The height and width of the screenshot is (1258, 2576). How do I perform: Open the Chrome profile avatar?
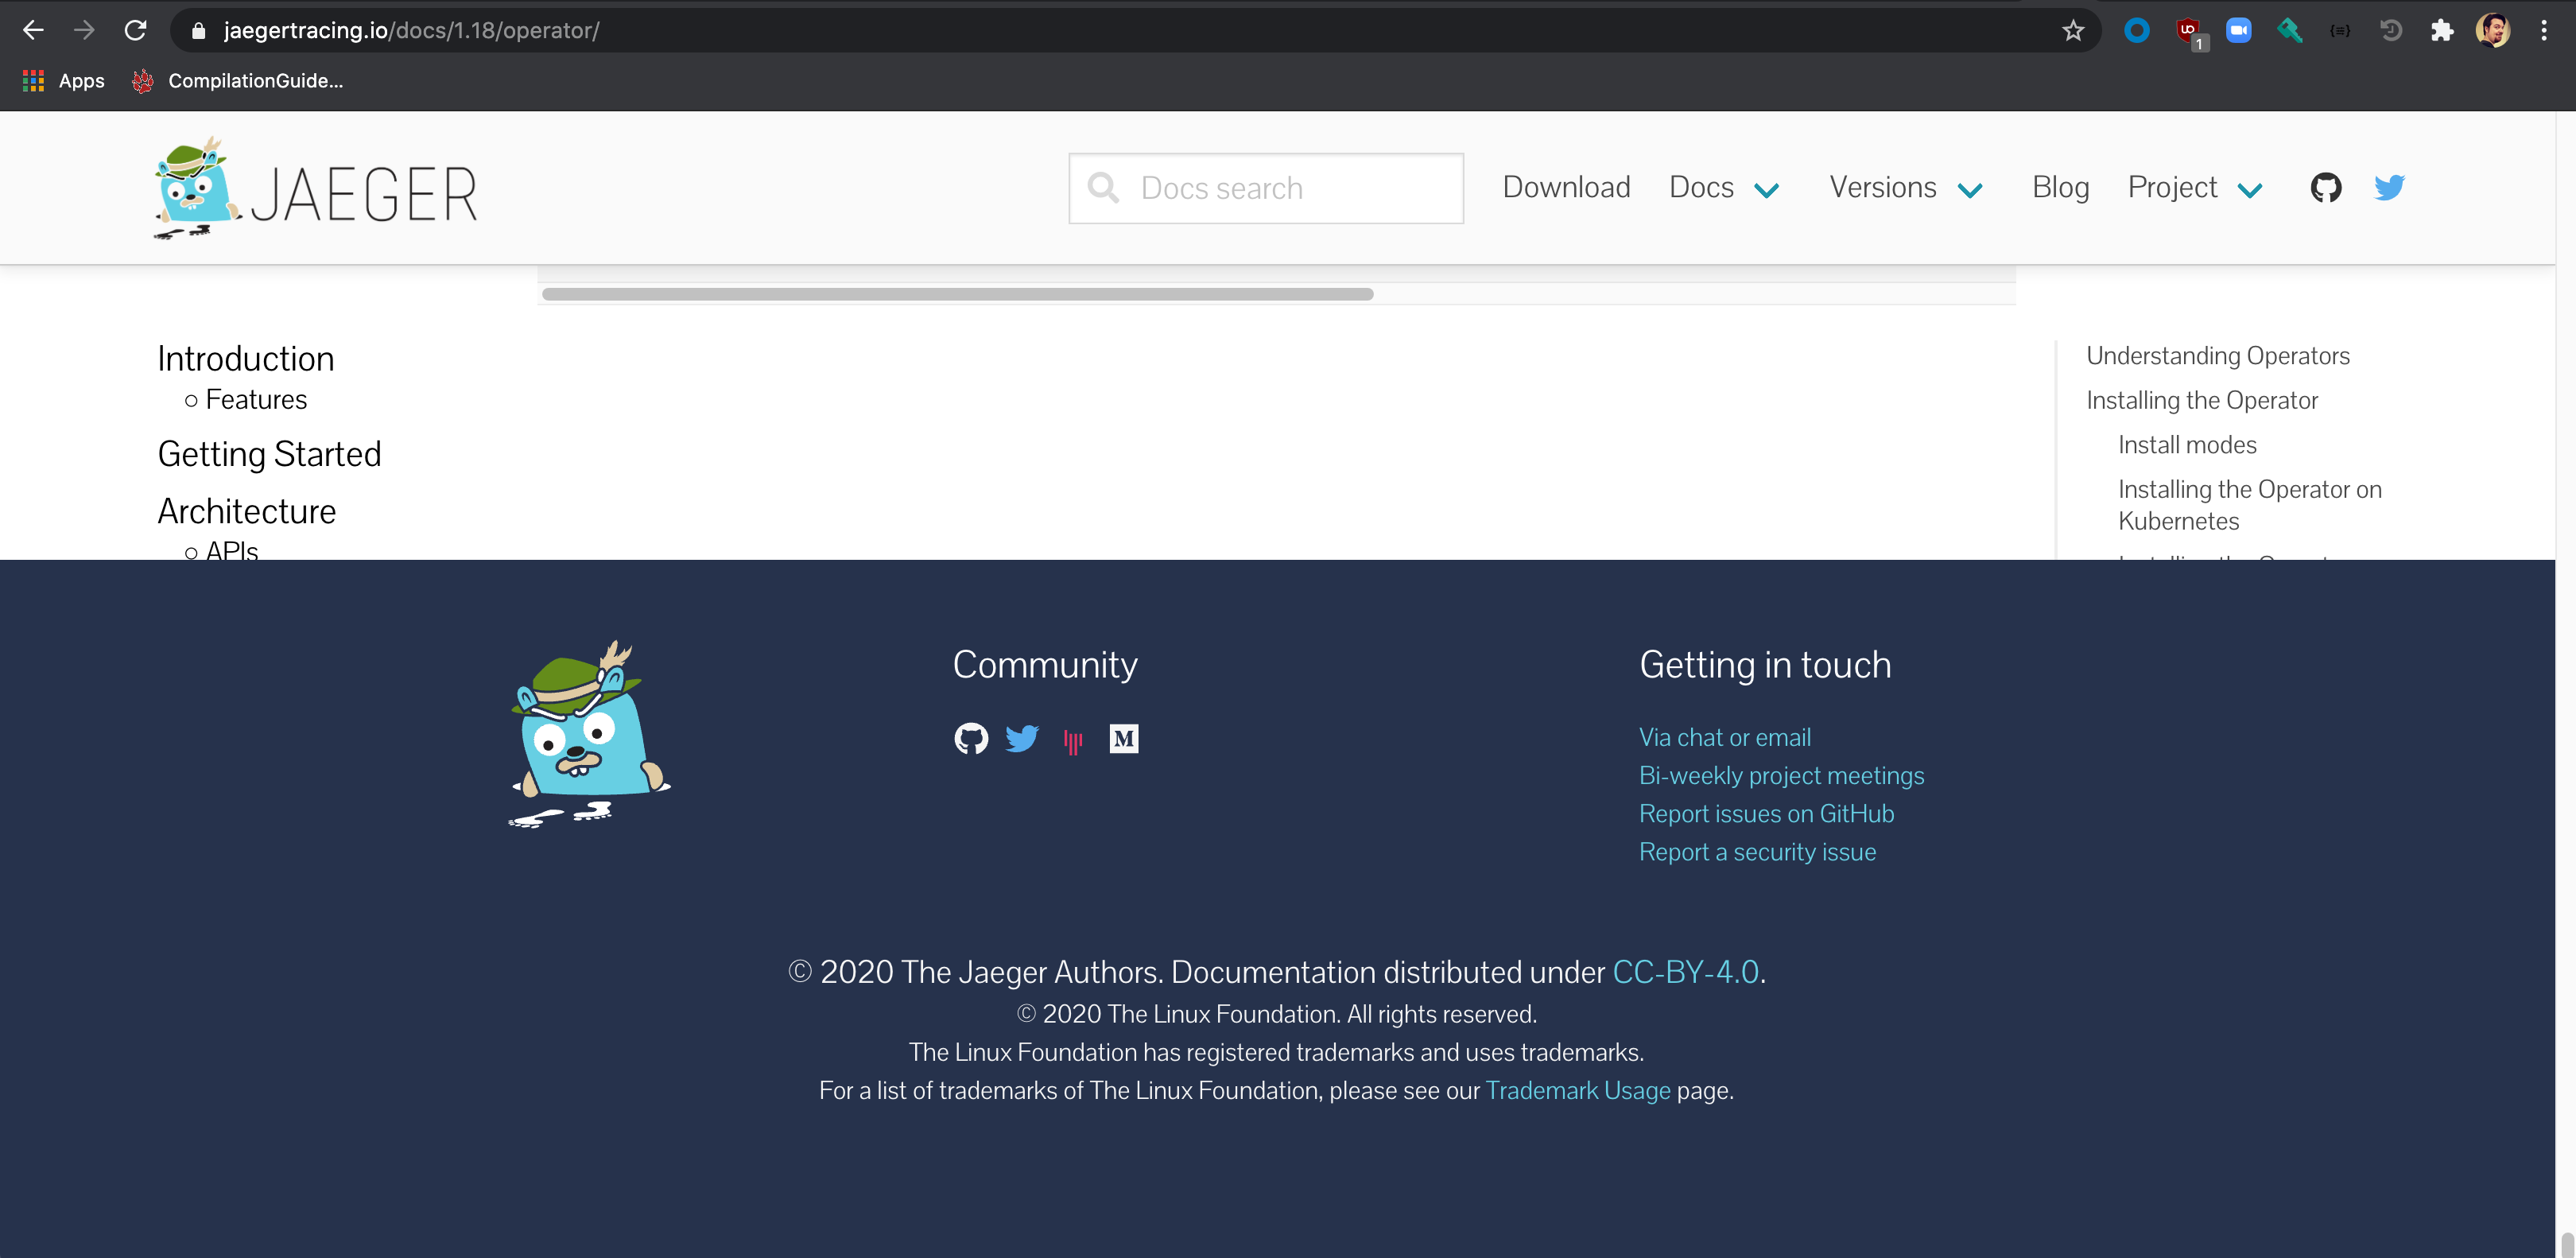pyautogui.click(x=2495, y=30)
